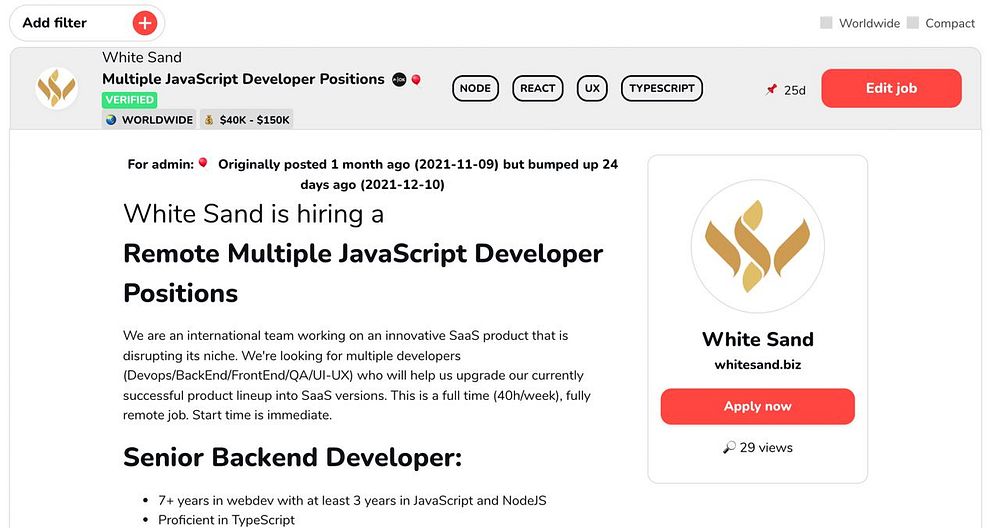Open the whitesand.biz website link
This screenshot has height=528, width=1000.
click(758, 365)
